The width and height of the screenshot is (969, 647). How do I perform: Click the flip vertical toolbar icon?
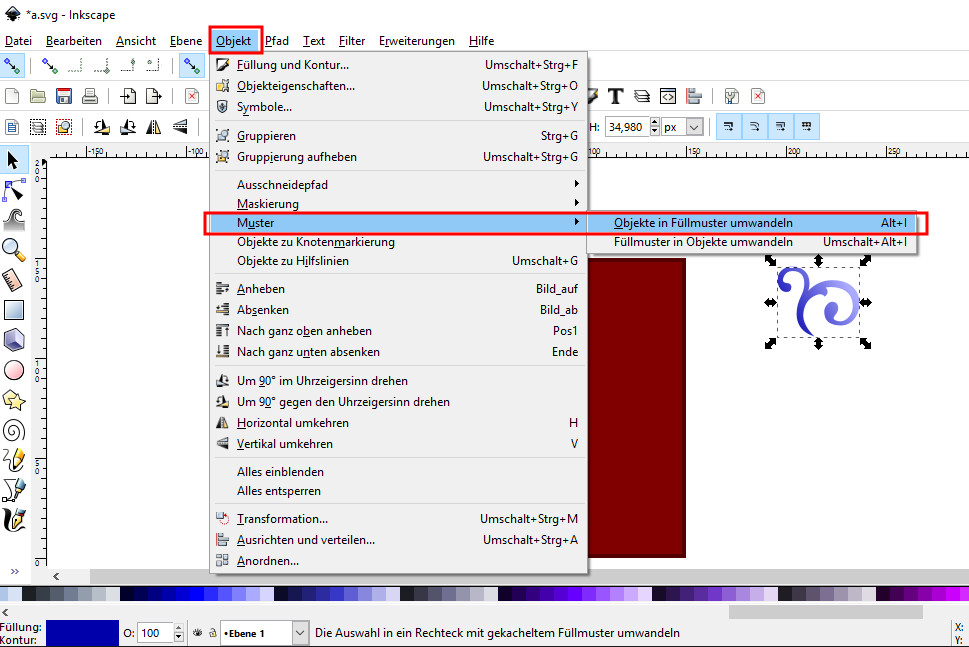click(x=179, y=127)
